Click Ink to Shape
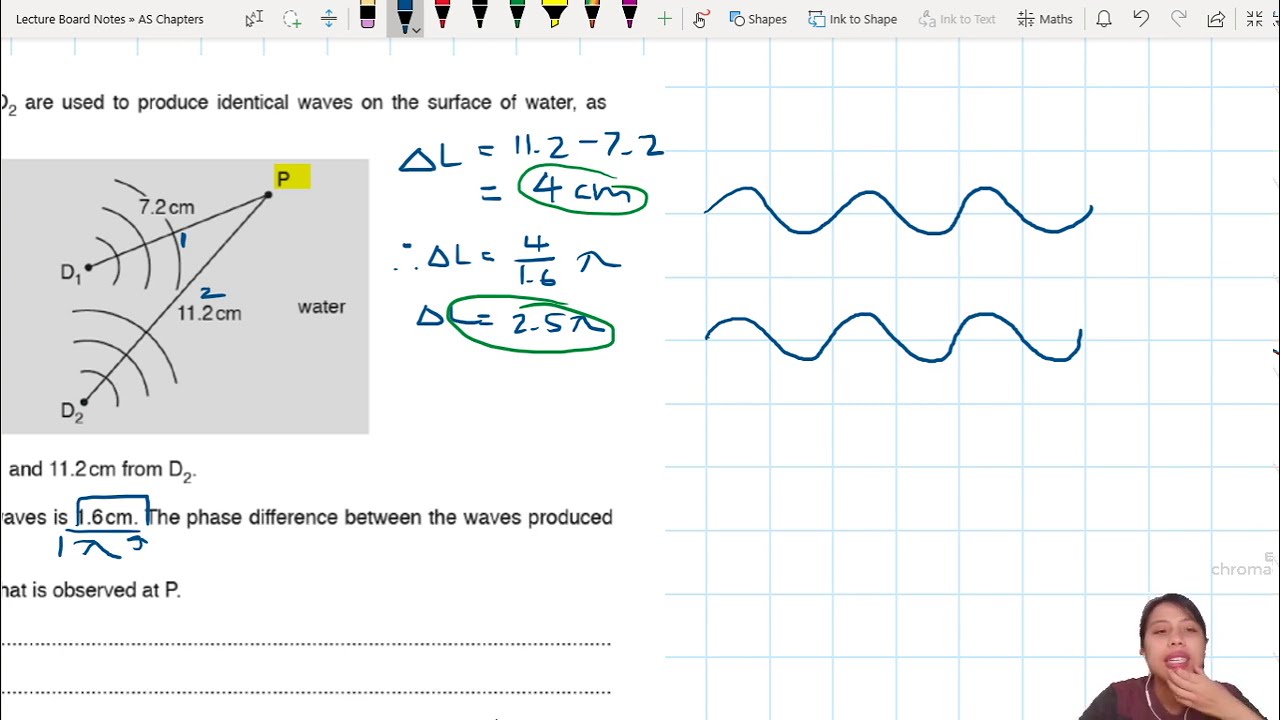1280x720 pixels. click(x=853, y=18)
